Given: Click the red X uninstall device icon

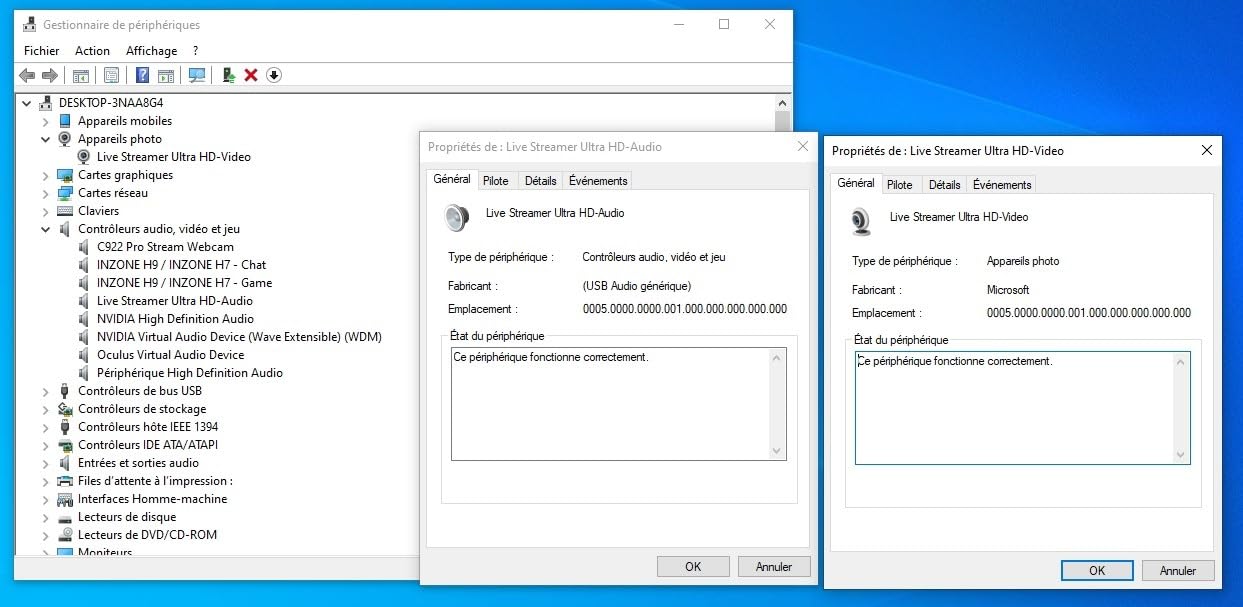Looking at the screenshot, I should [x=251, y=75].
